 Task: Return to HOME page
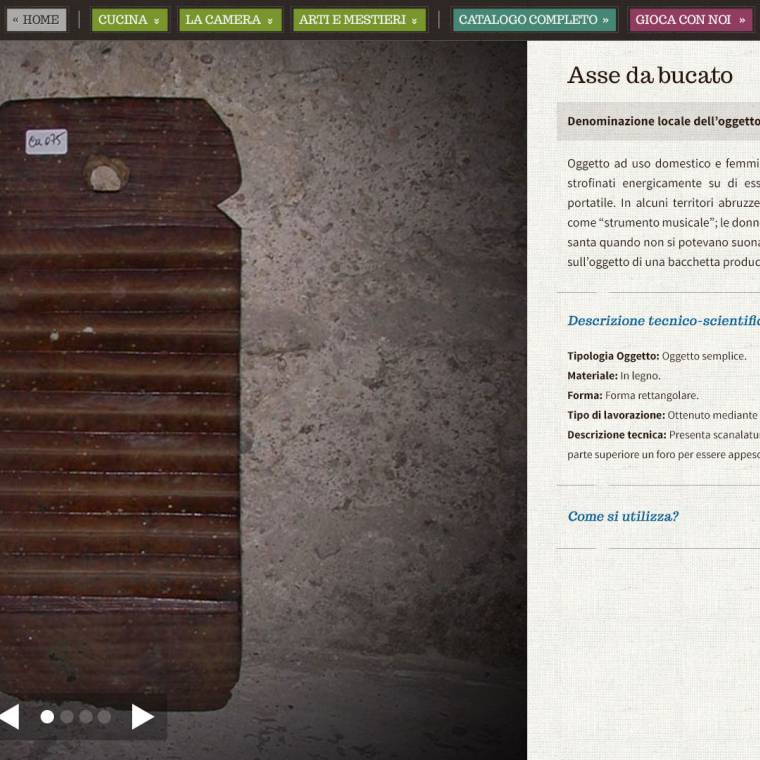[36, 20]
